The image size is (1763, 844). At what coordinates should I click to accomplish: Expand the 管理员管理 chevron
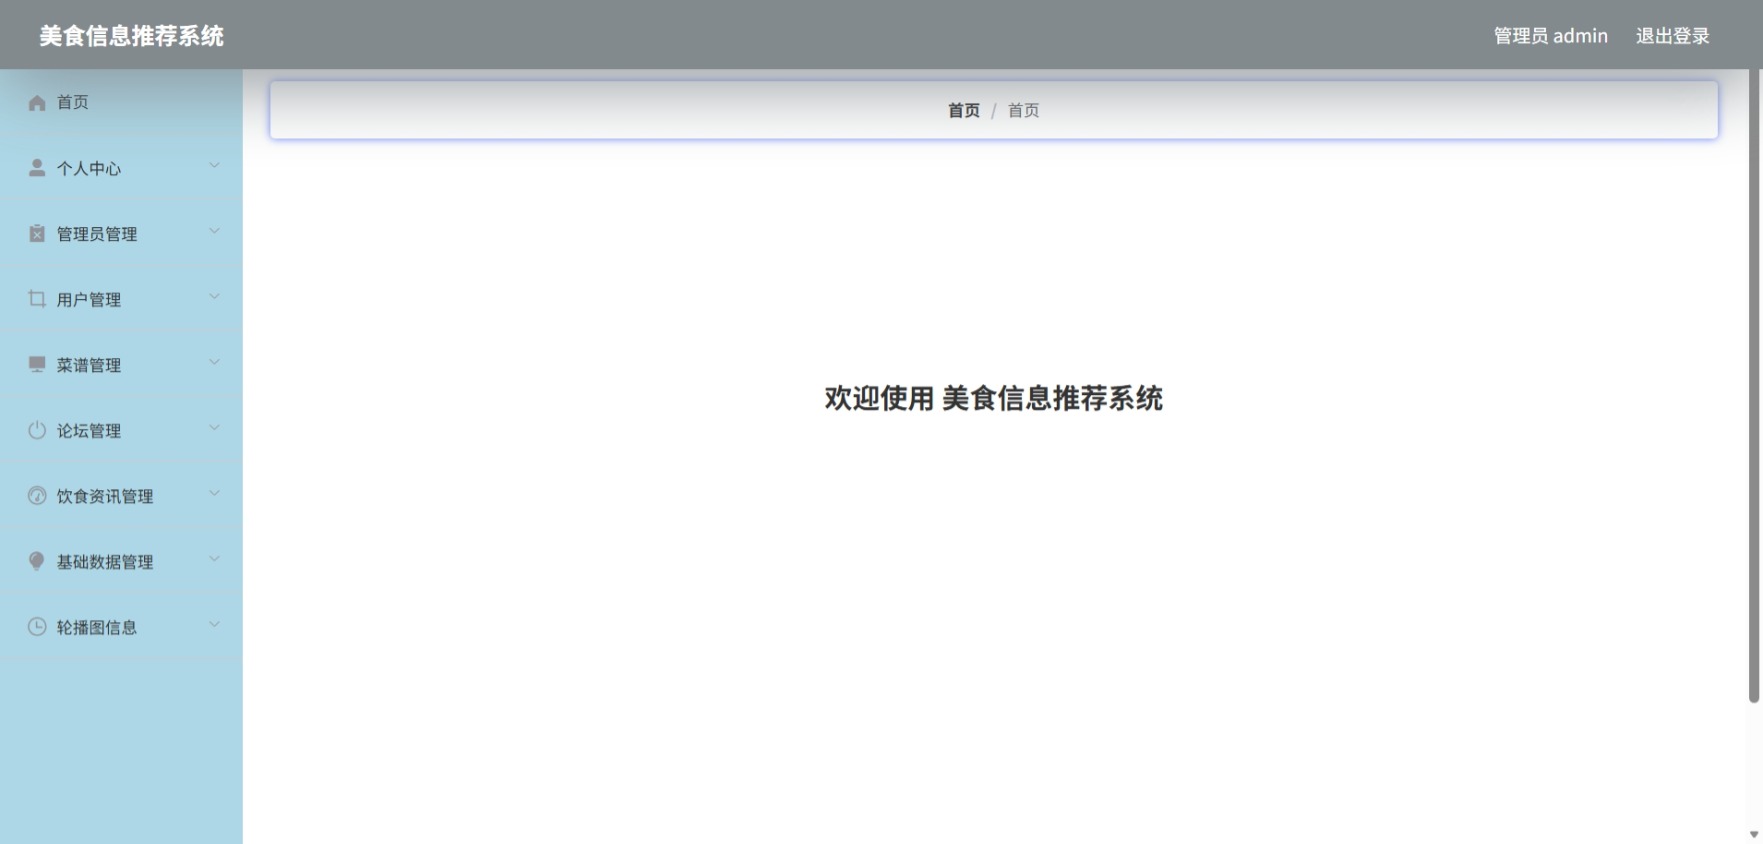214,232
